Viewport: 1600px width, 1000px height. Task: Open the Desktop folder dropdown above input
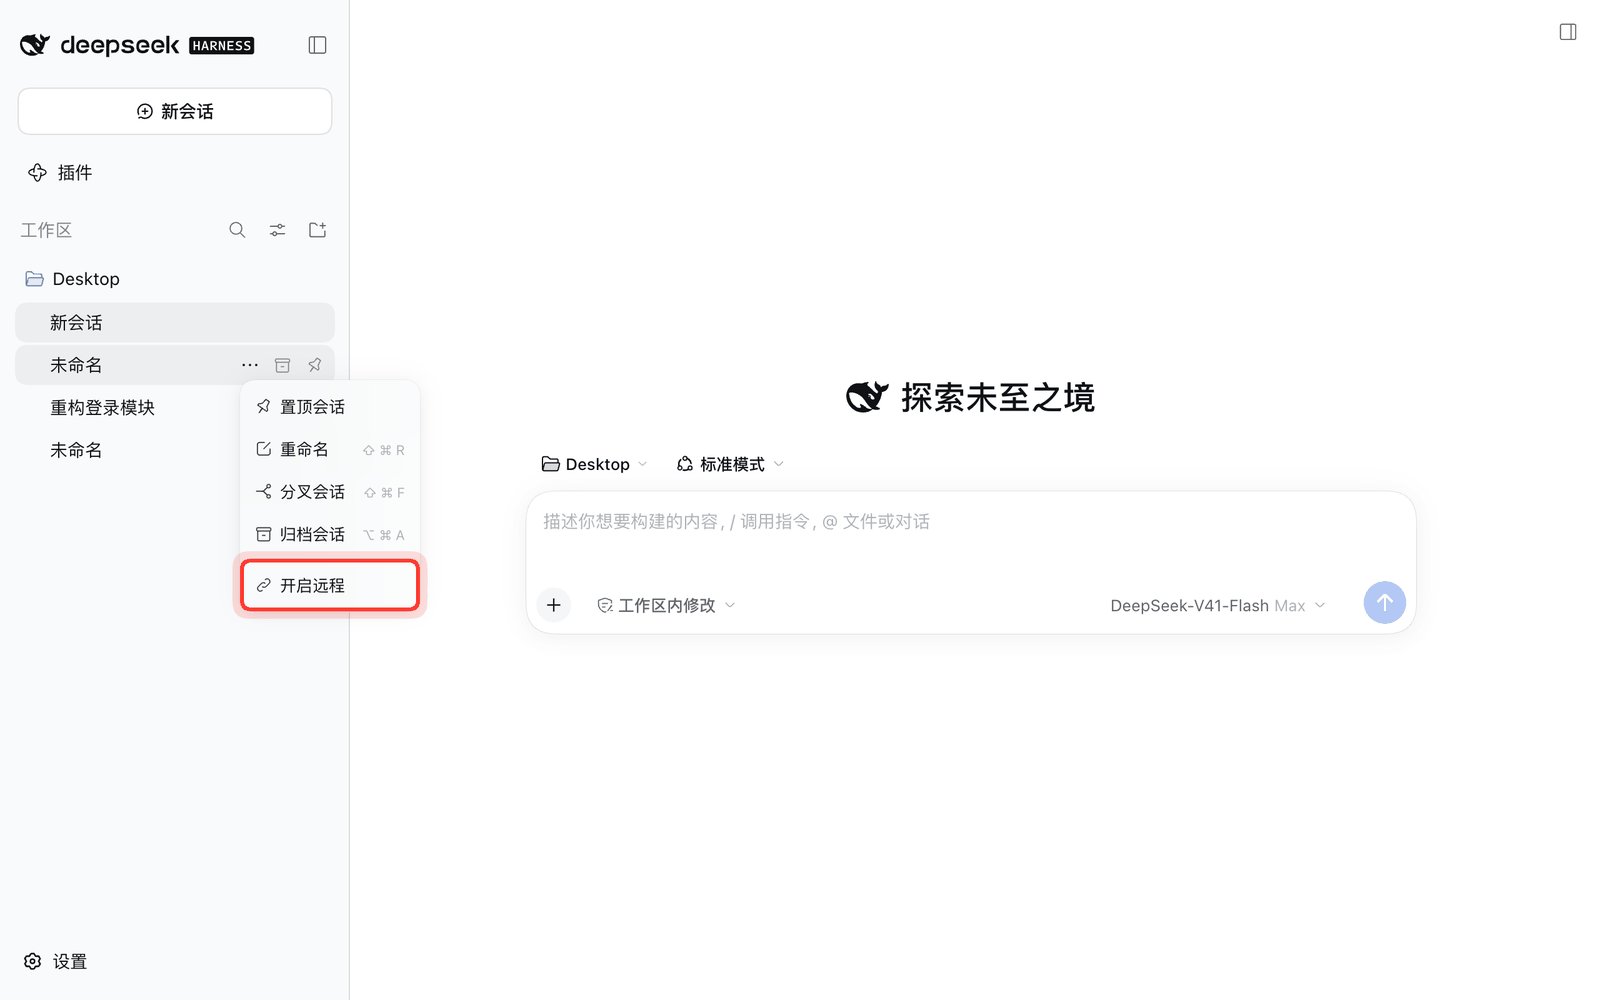(x=594, y=464)
